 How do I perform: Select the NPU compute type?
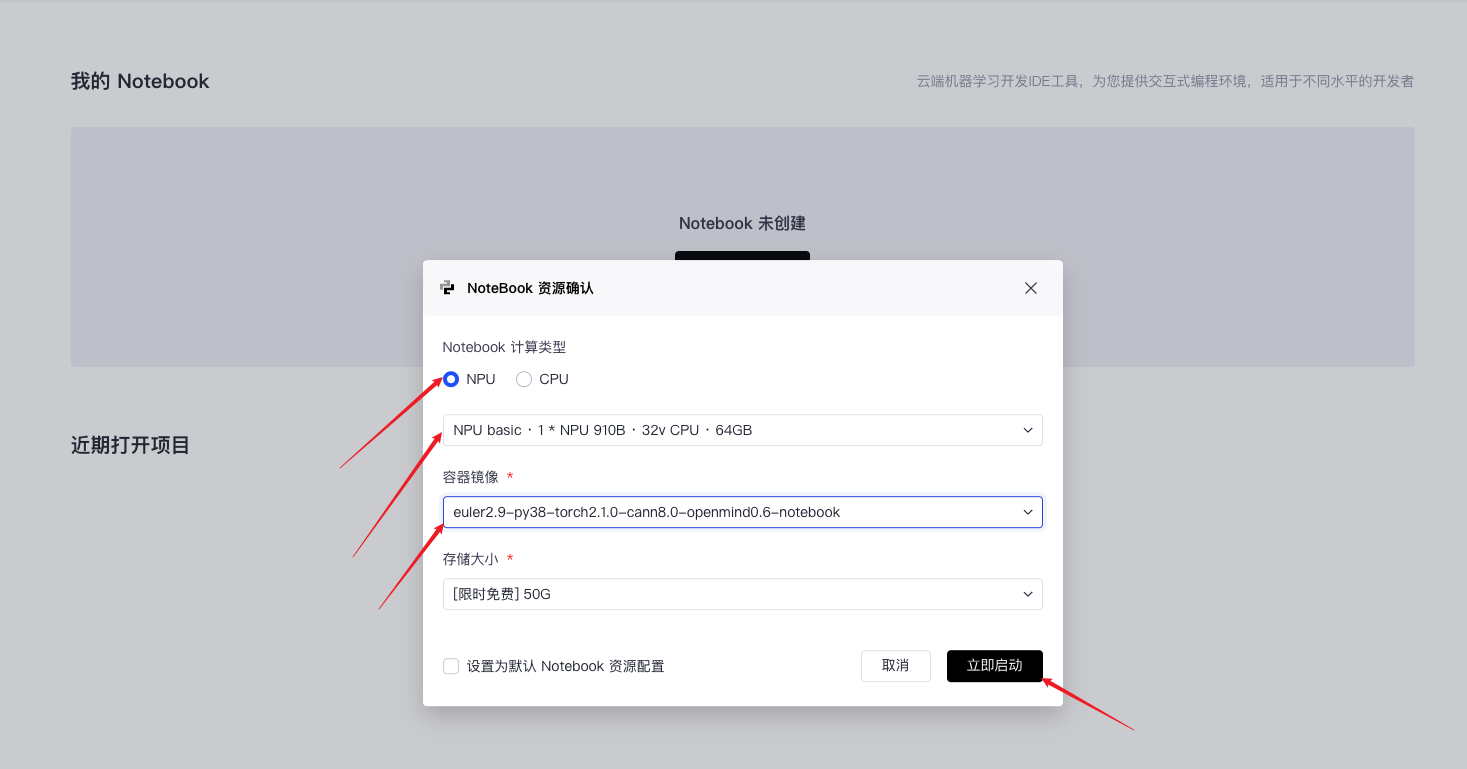click(x=451, y=379)
